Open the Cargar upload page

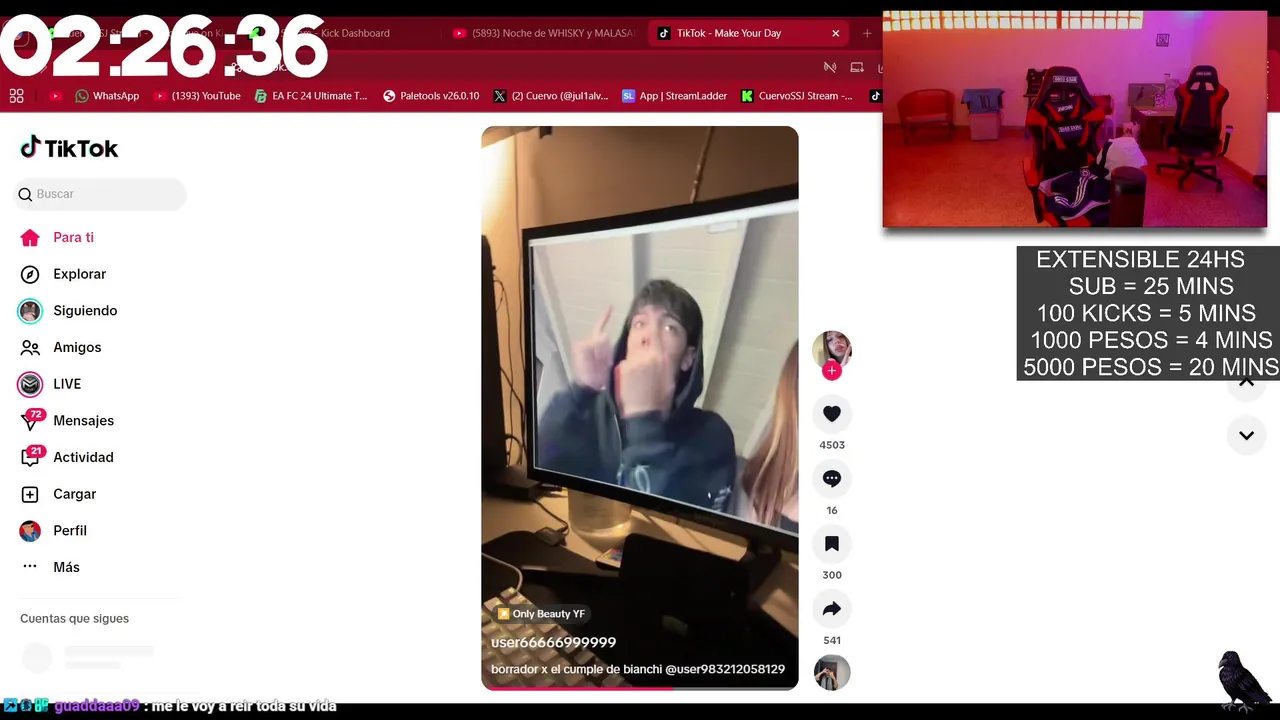coord(58,494)
